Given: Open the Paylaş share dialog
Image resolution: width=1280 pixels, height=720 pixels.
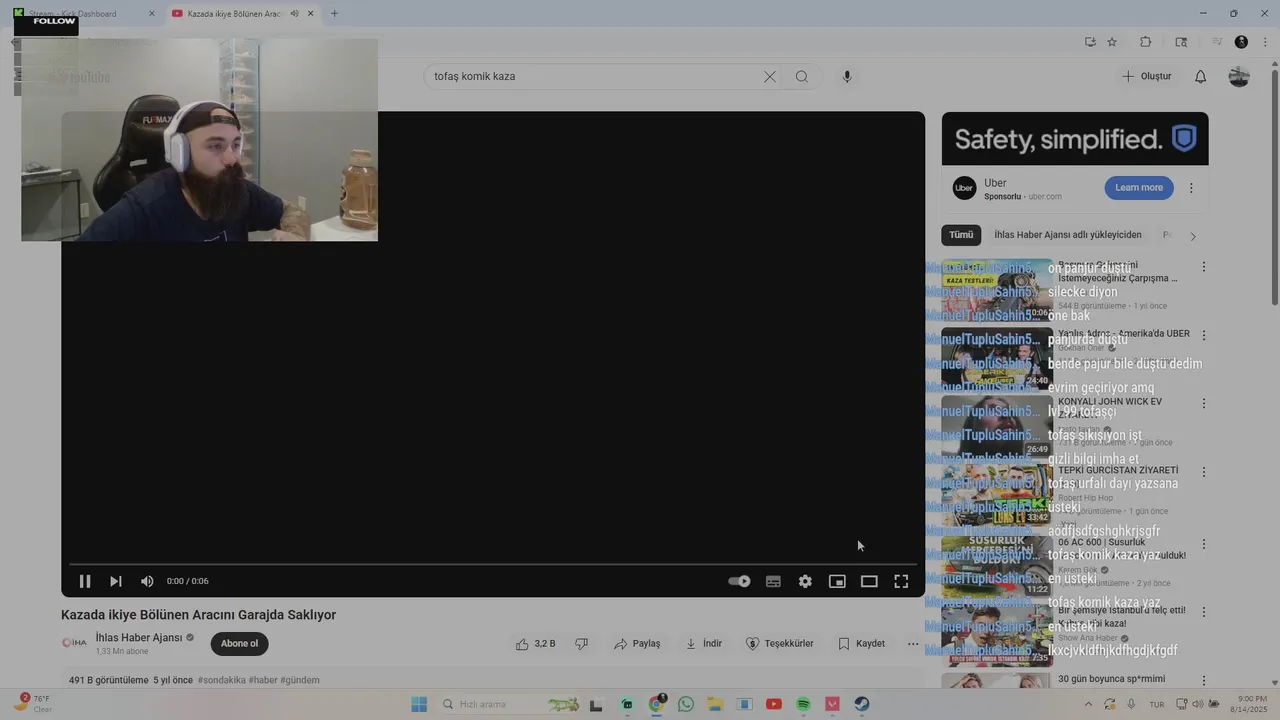Looking at the screenshot, I should point(637,644).
